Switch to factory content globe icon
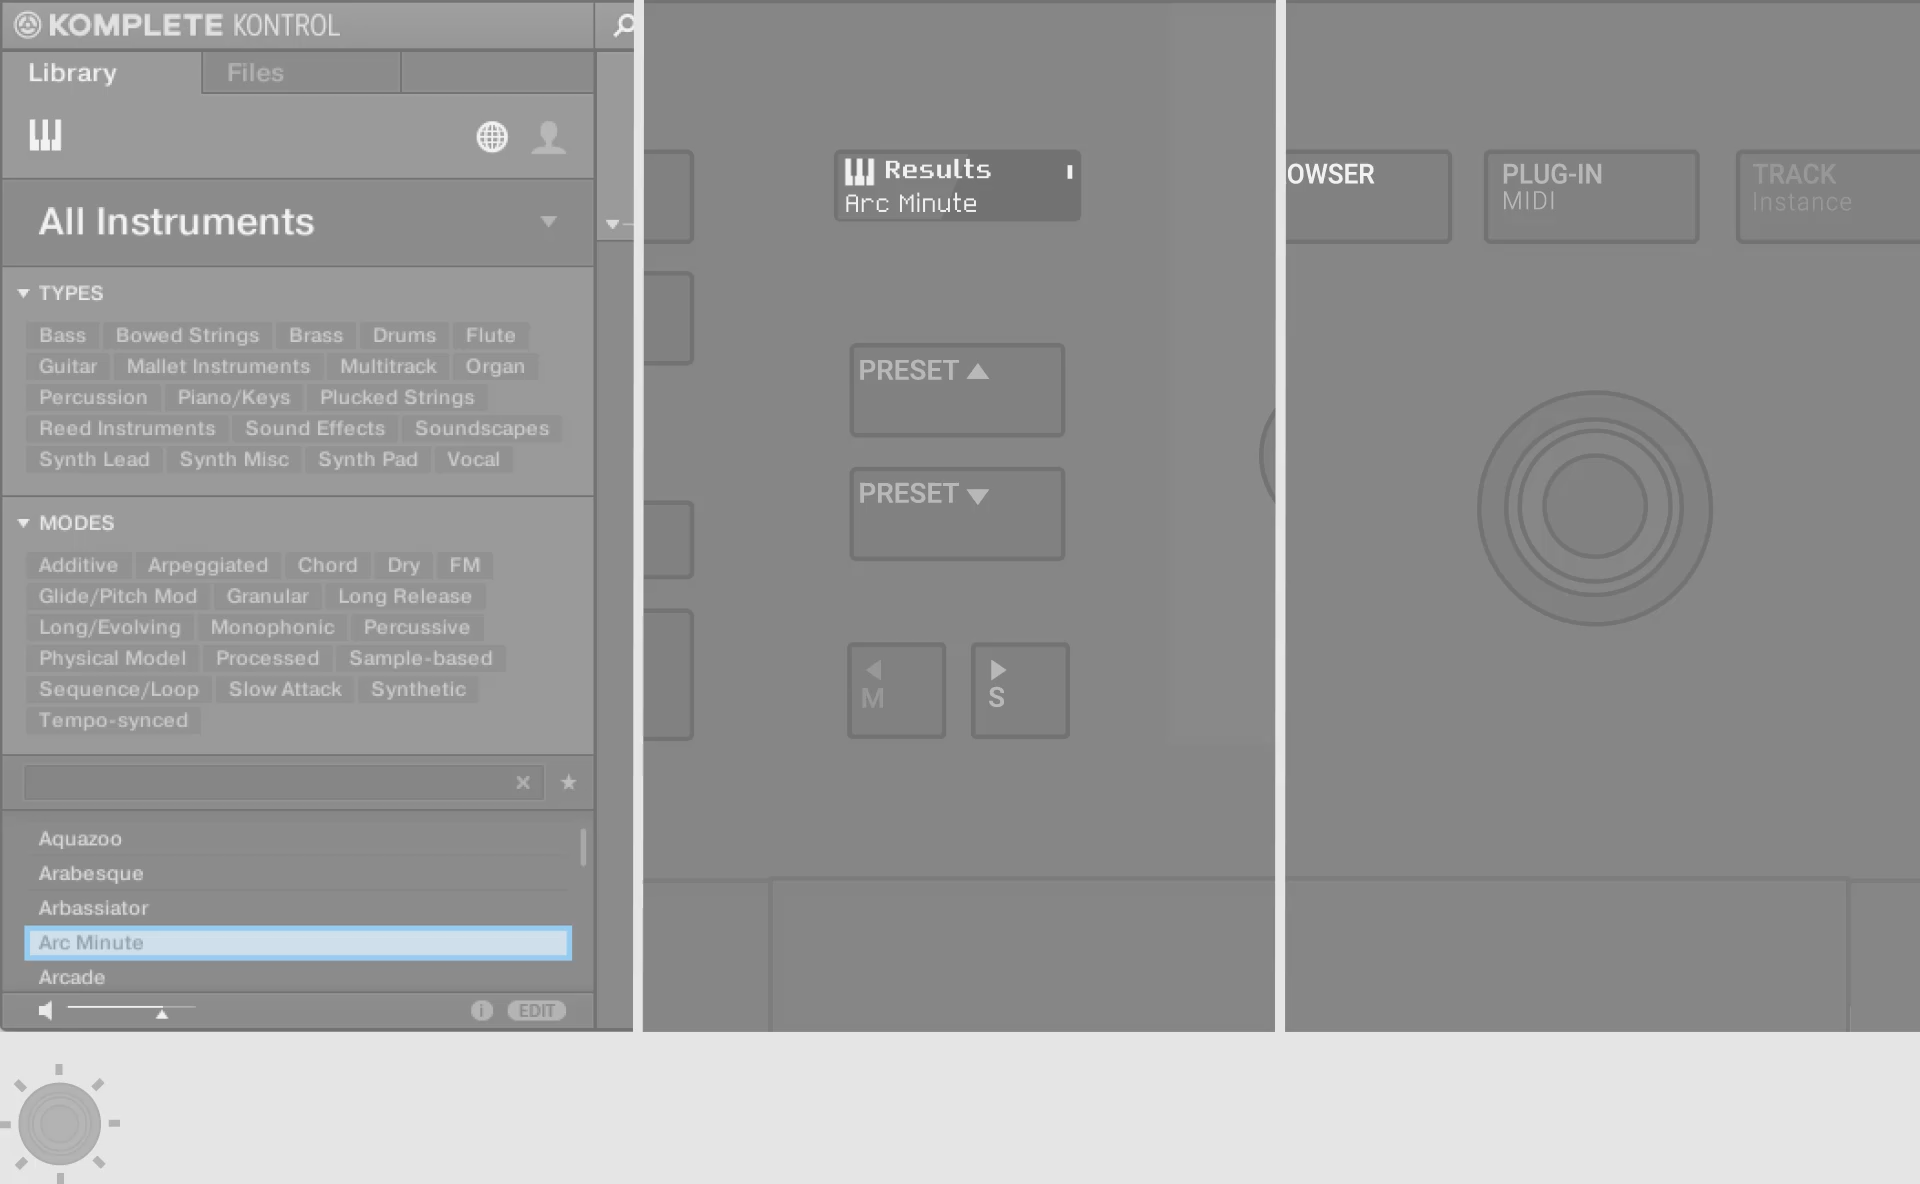 (x=492, y=137)
